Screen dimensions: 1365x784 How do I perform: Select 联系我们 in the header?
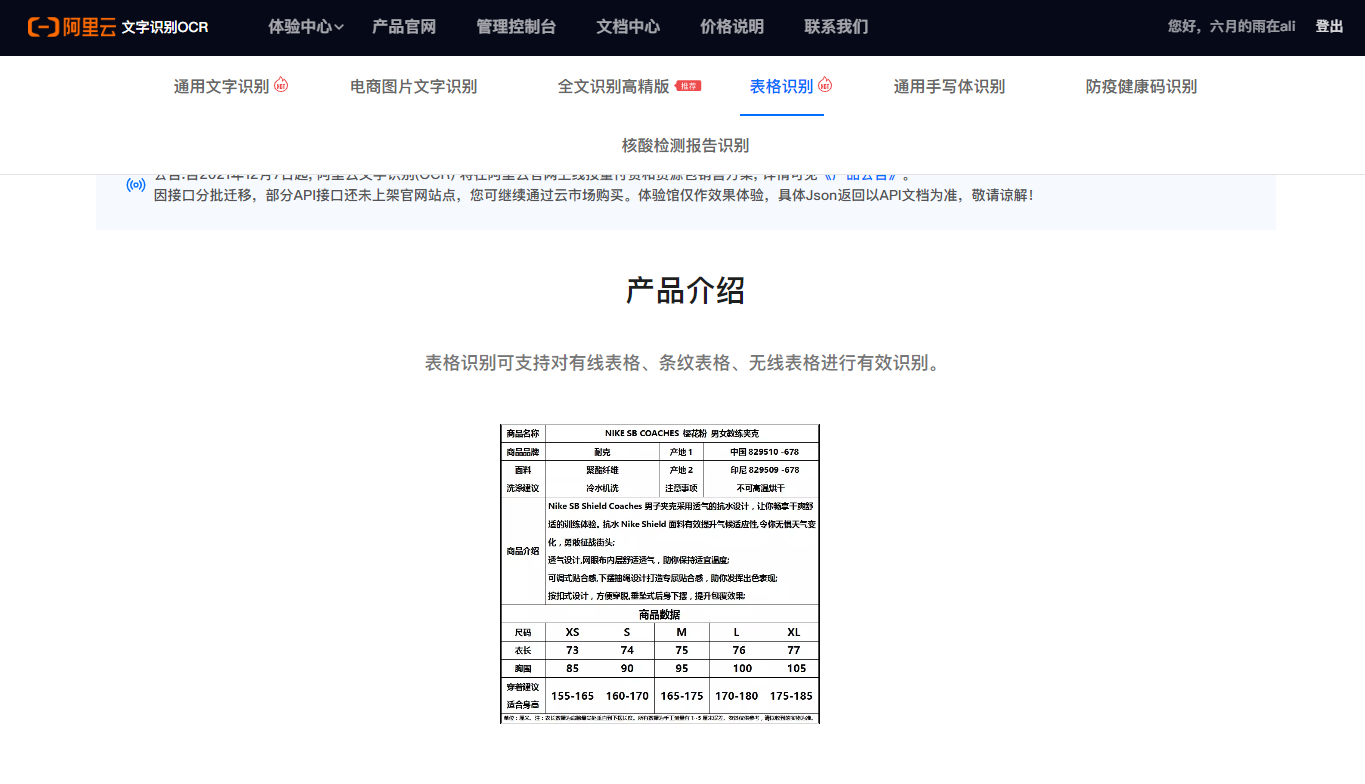coord(836,27)
